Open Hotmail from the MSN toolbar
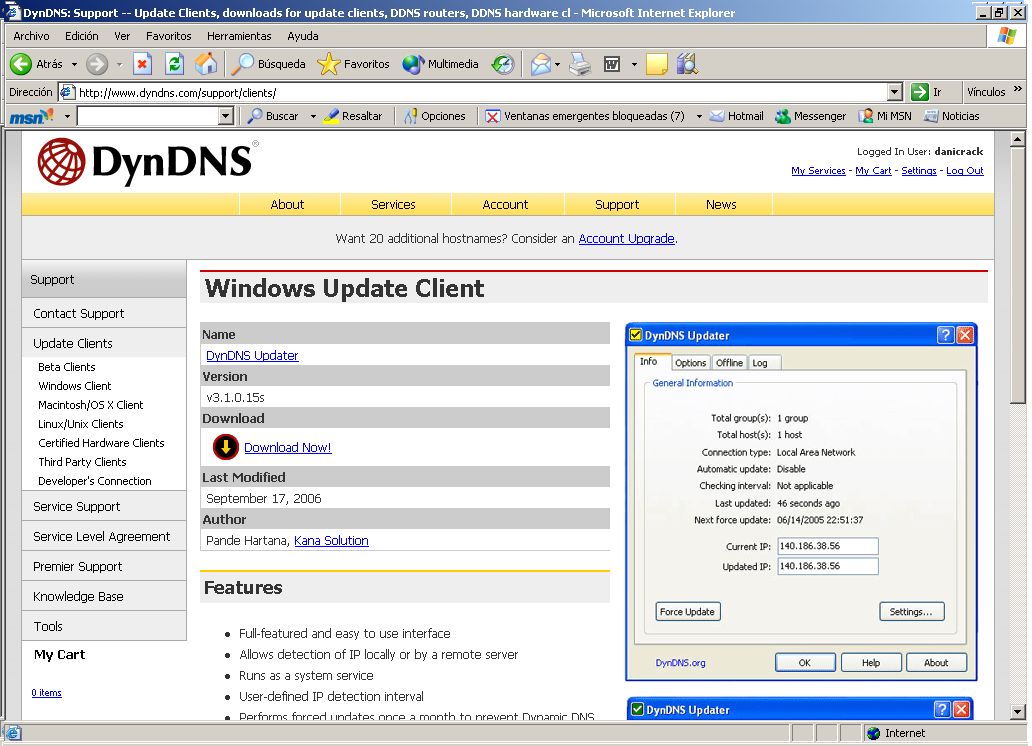Image resolution: width=1032 pixels, height=746 pixels. (x=736, y=117)
